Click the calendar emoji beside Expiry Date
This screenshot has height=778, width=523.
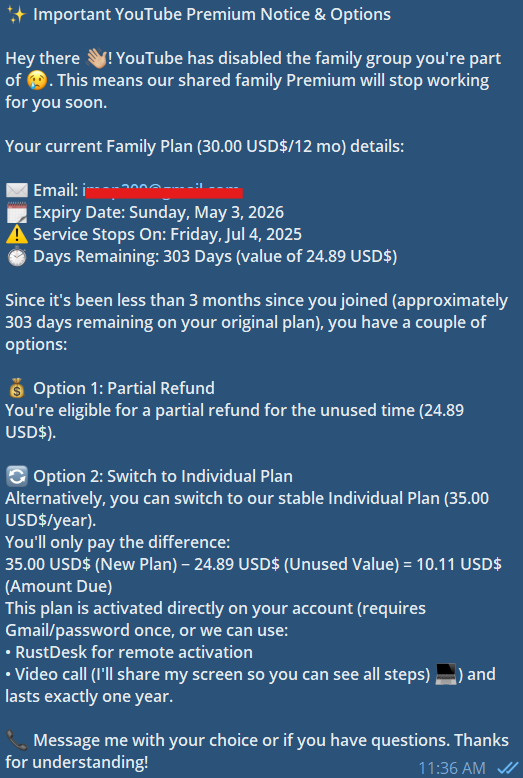(x=16, y=212)
